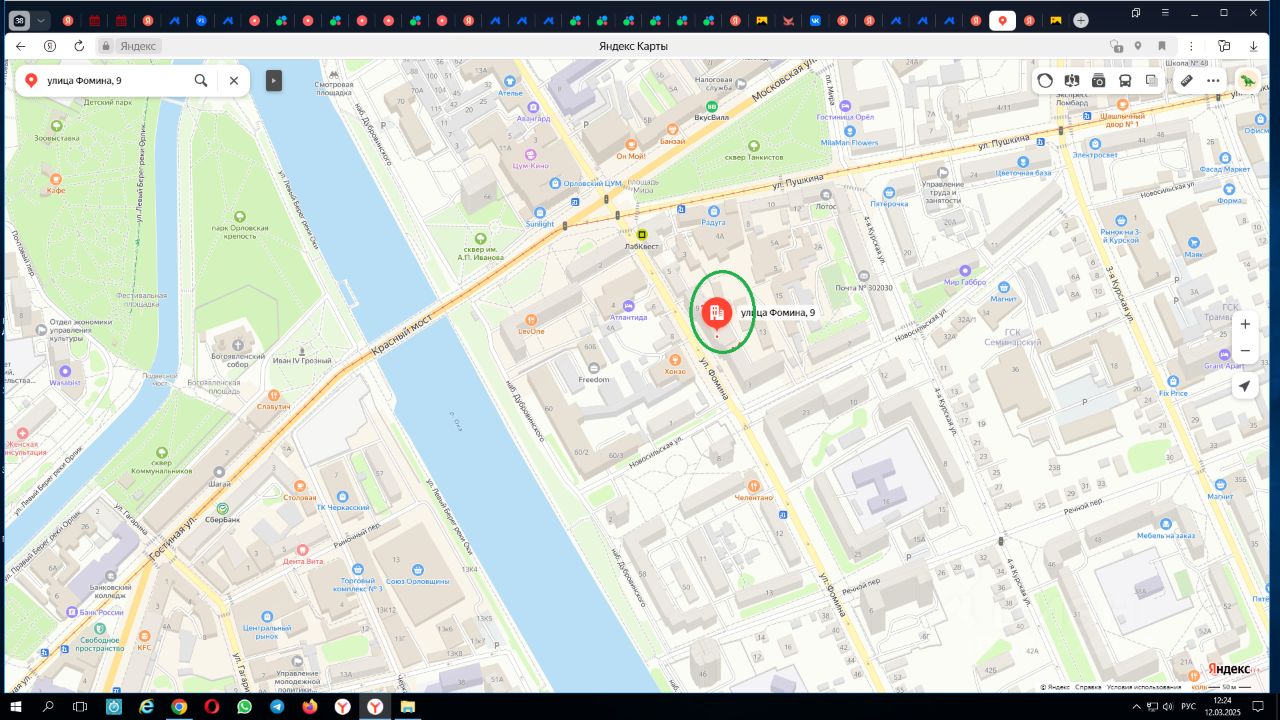Click the search magnifier in the map search box
The width and height of the screenshot is (1280, 720).
click(201, 80)
